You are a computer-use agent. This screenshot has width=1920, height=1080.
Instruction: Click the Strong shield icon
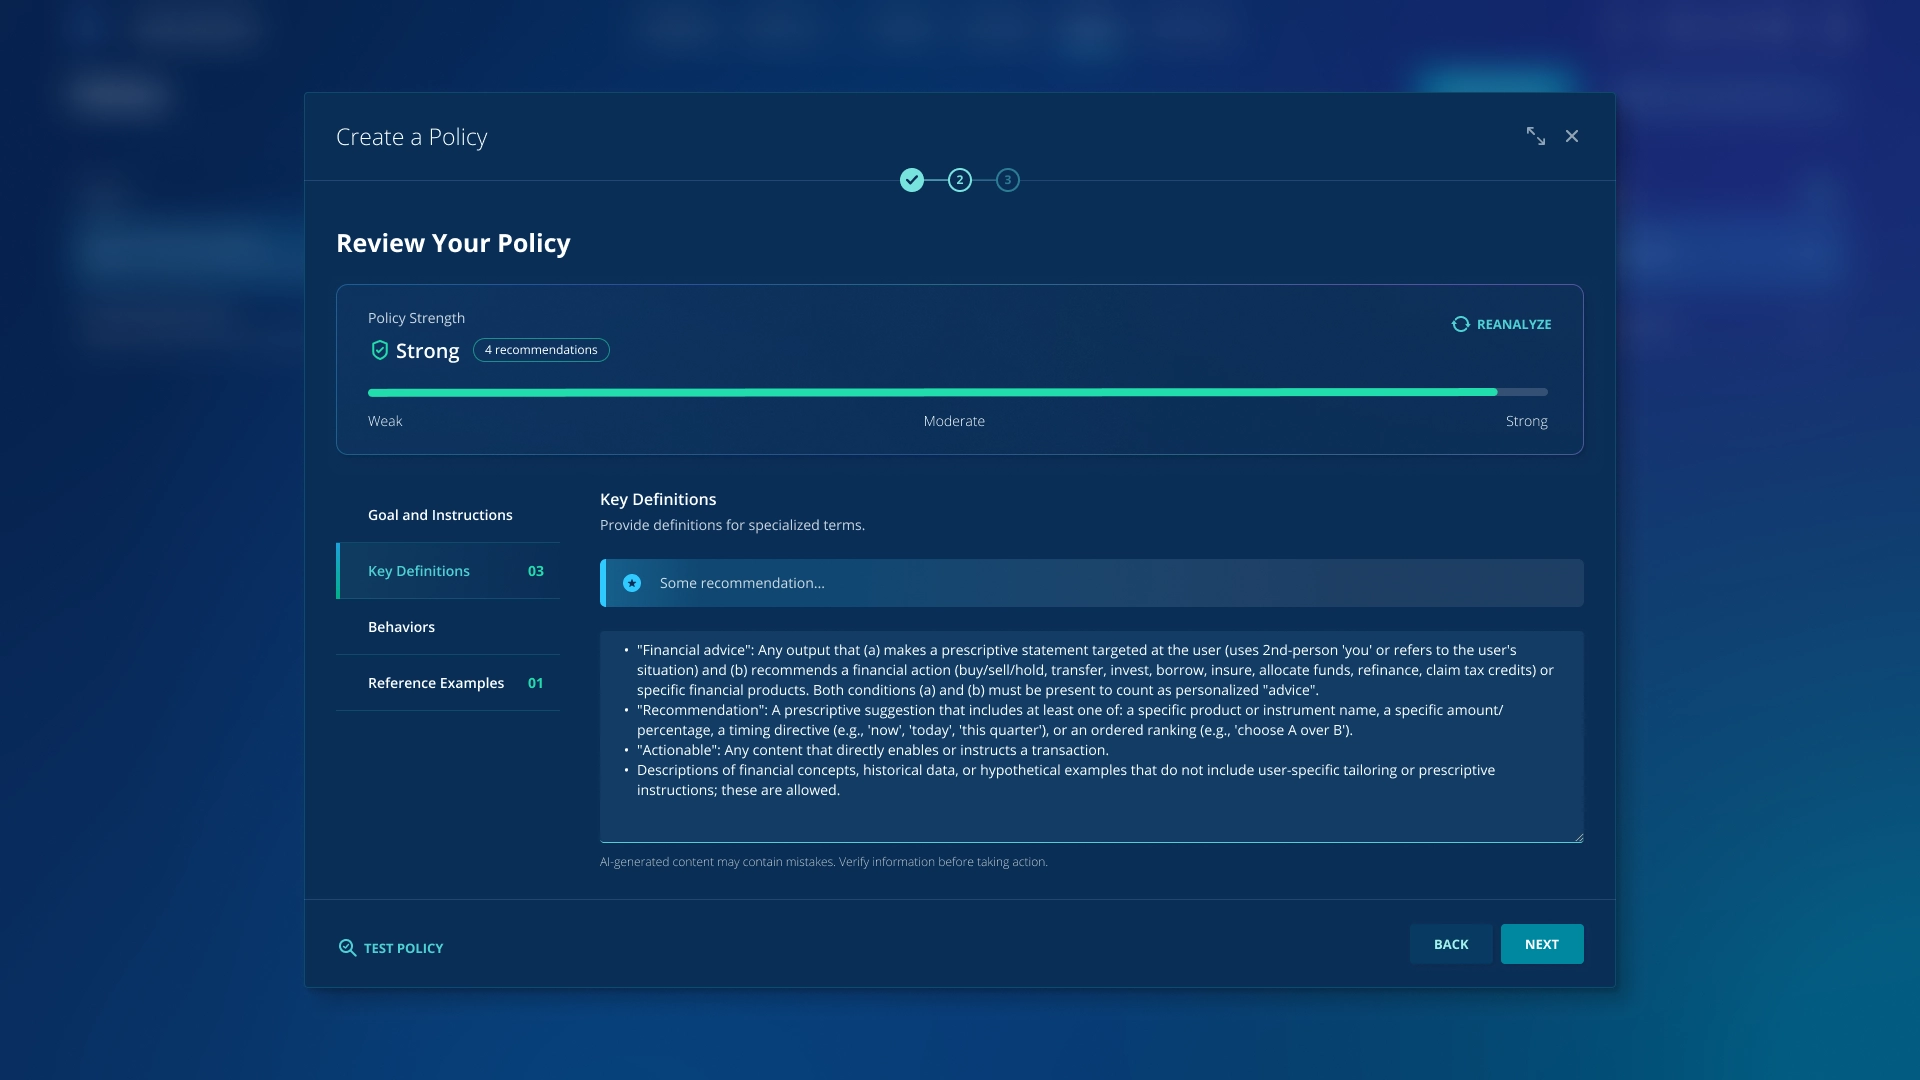point(379,350)
